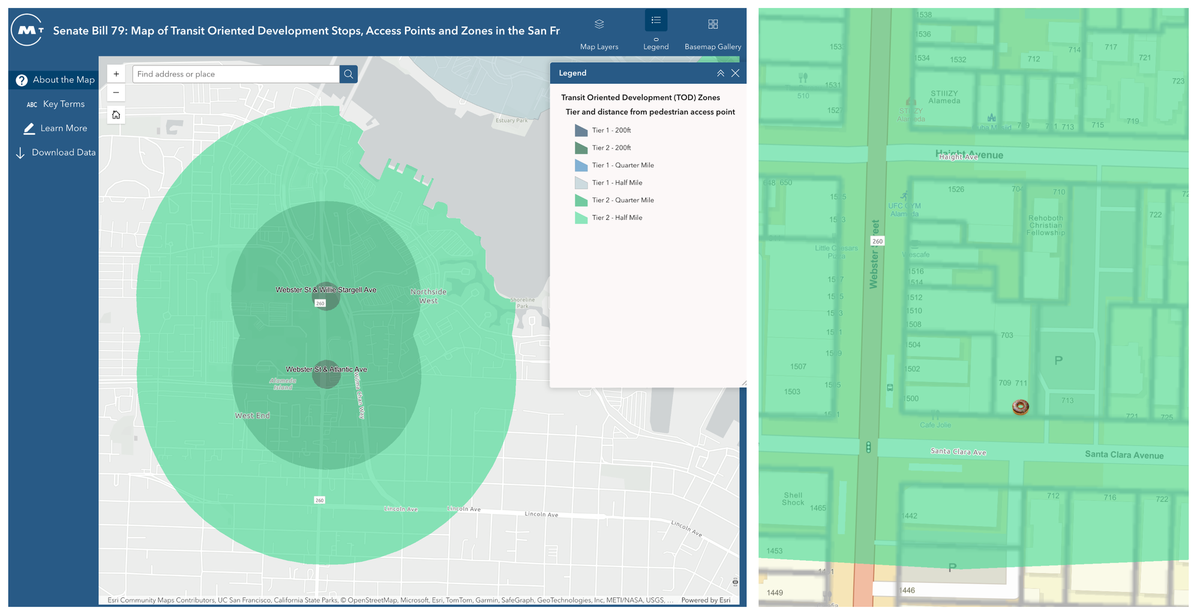
Task: Click the Lincoln Ave road label near route 260
Action: [x=399, y=509]
